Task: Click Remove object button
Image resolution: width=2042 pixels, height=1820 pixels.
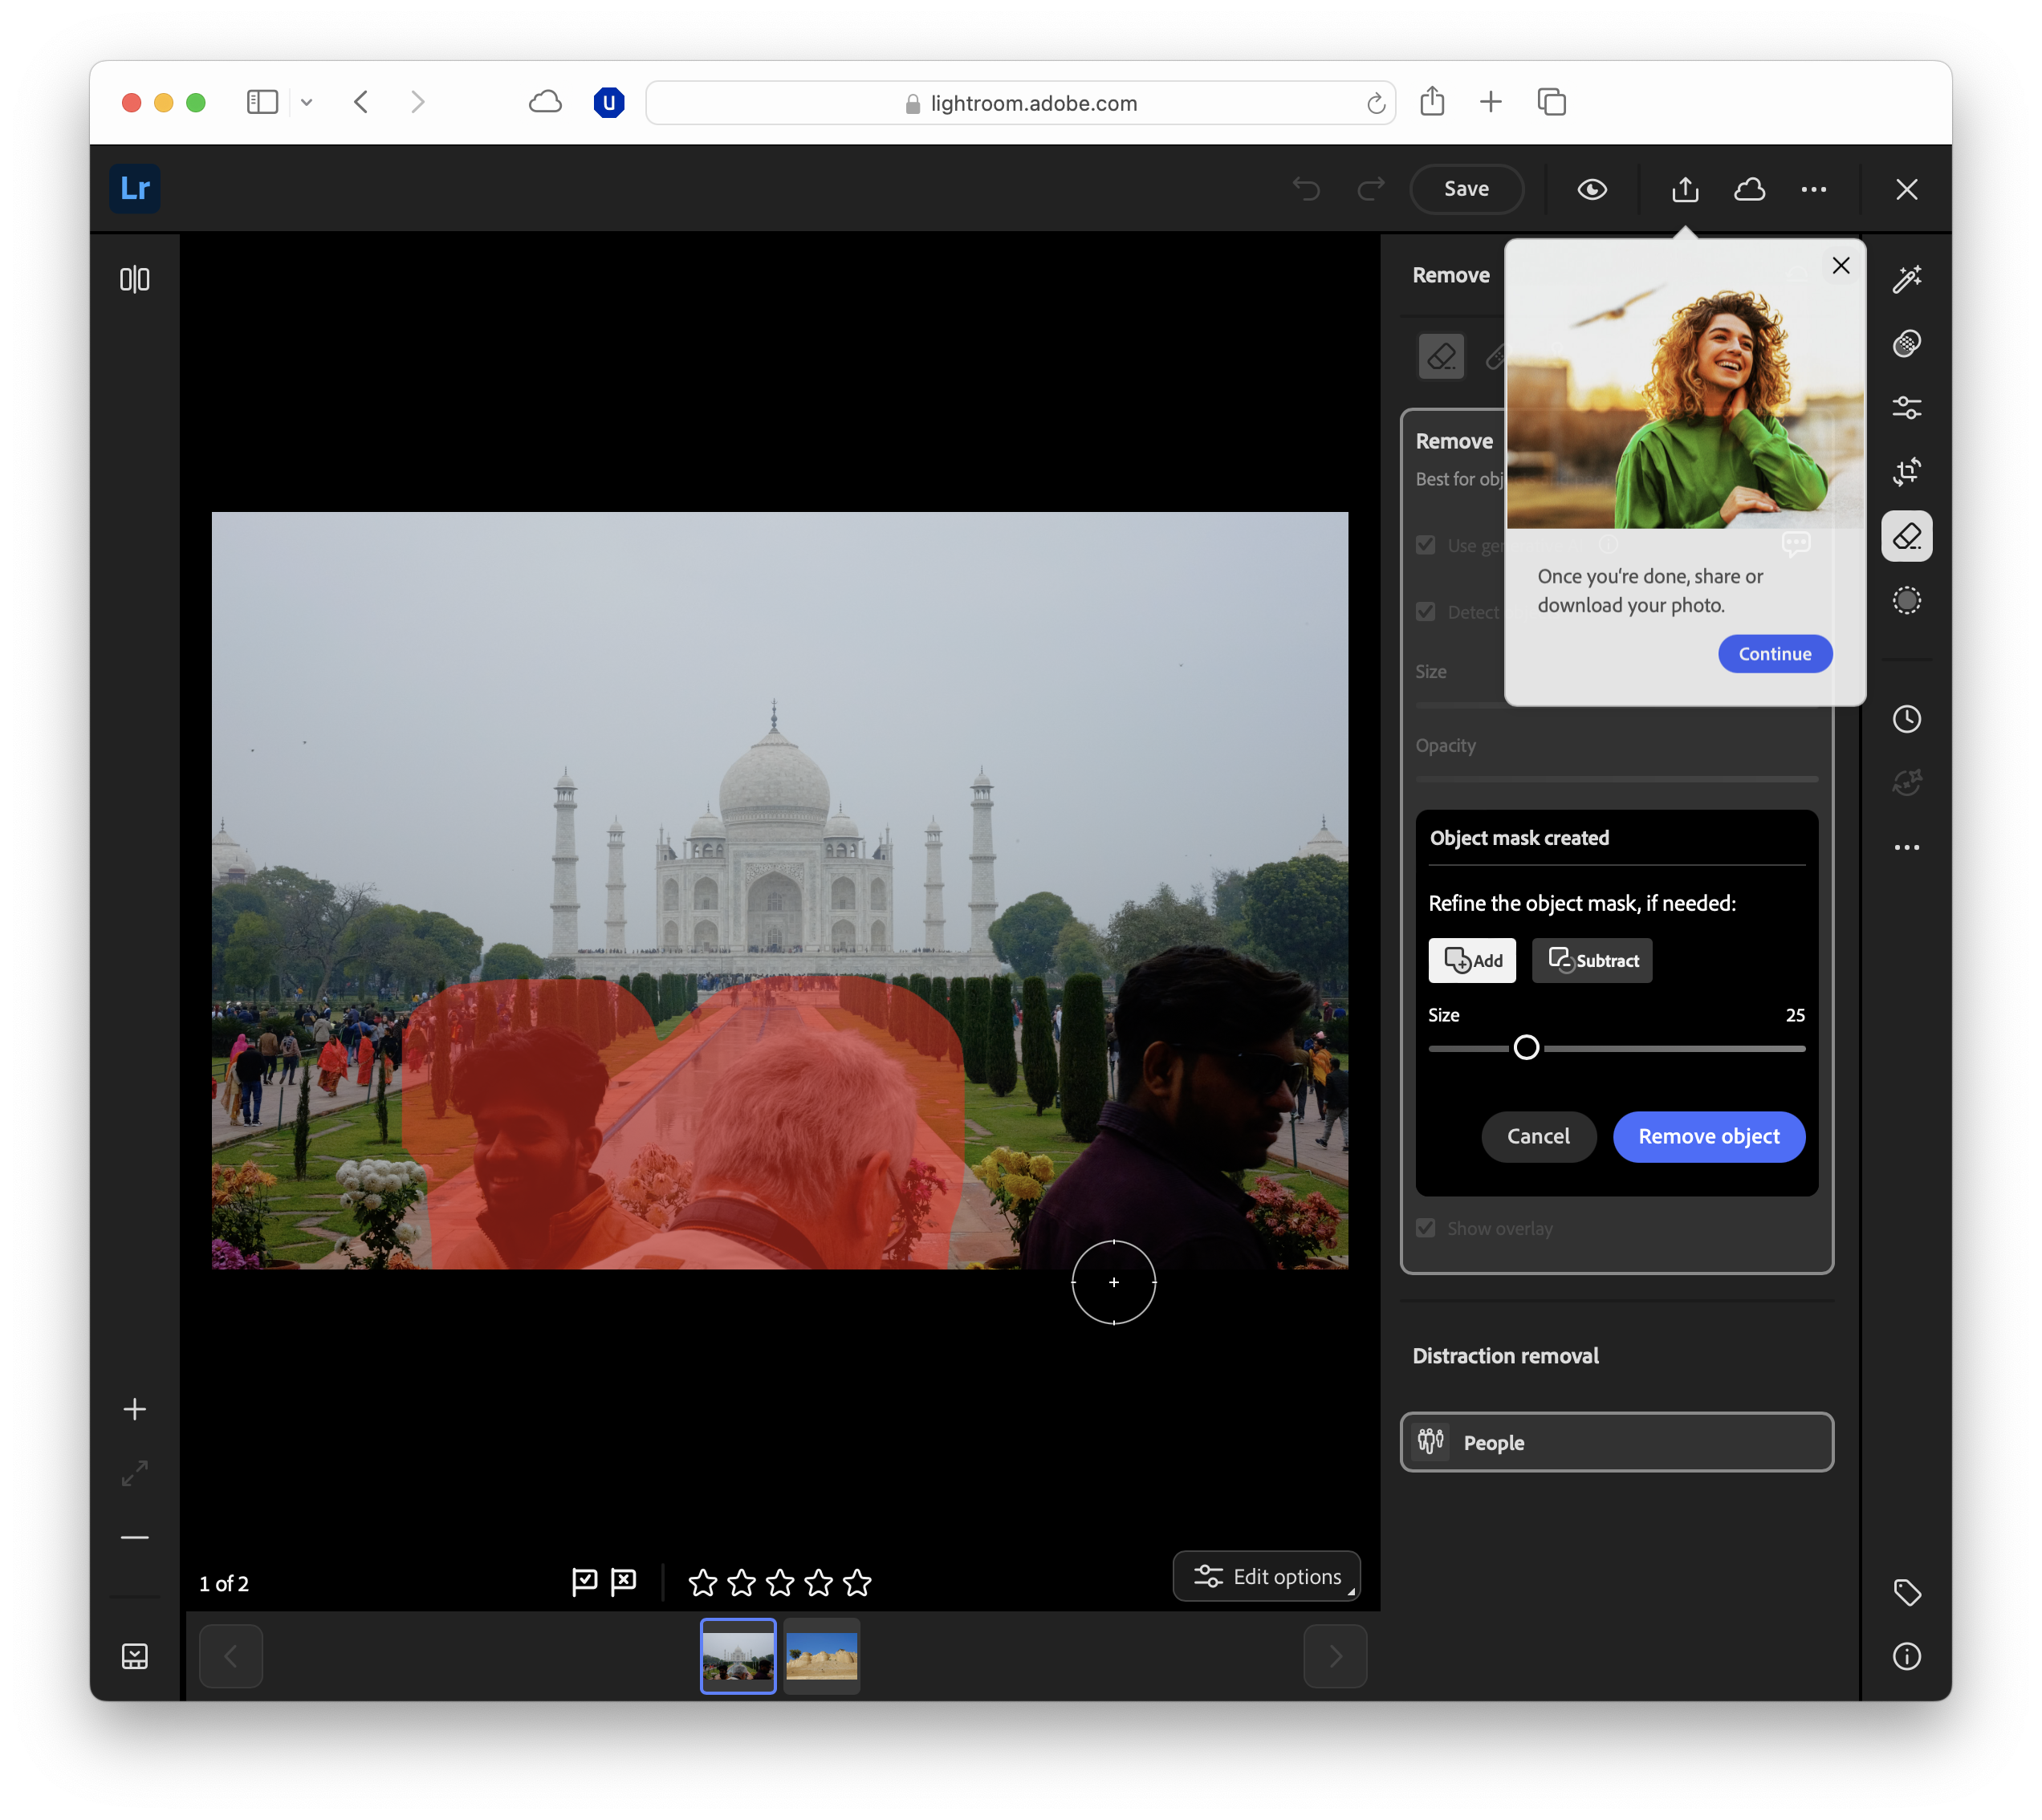Action: [1709, 1136]
